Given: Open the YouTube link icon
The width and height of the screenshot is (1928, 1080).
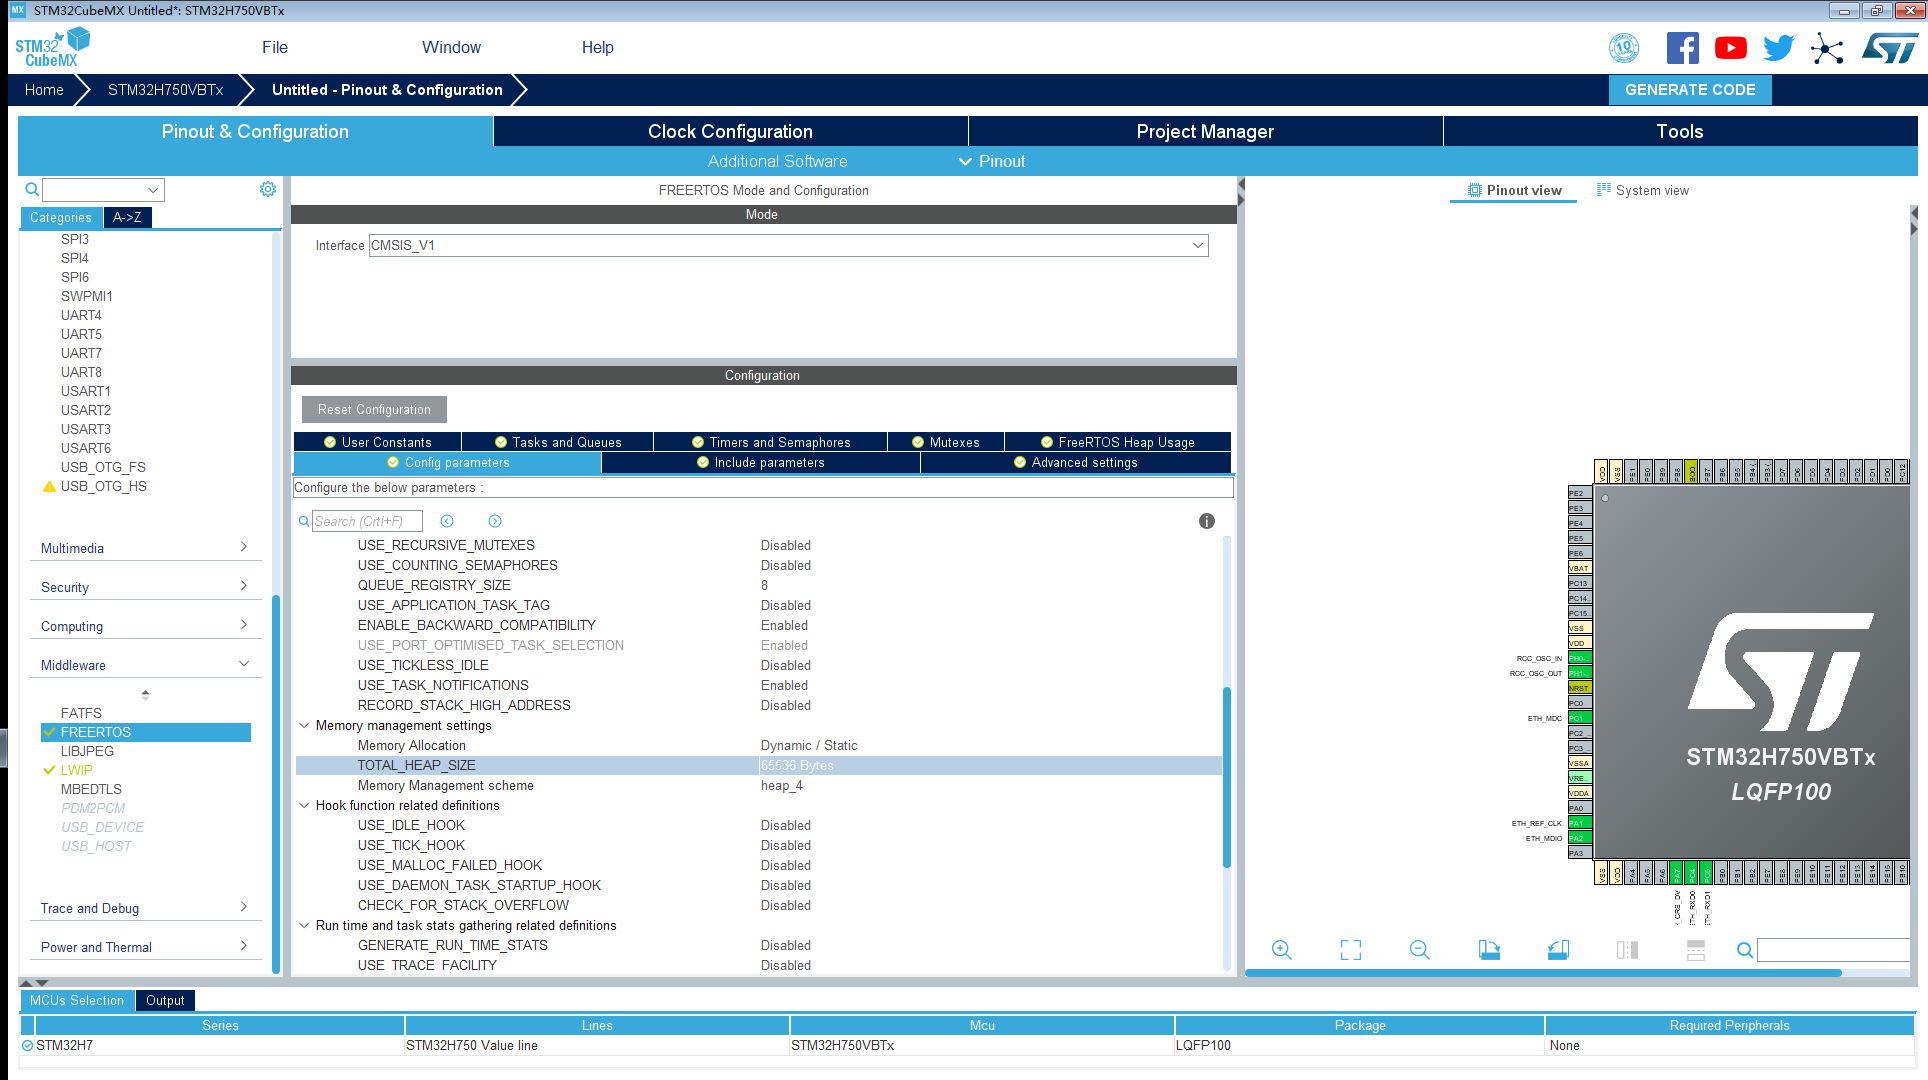Looking at the screenshot, I should tap(1730, 48).
